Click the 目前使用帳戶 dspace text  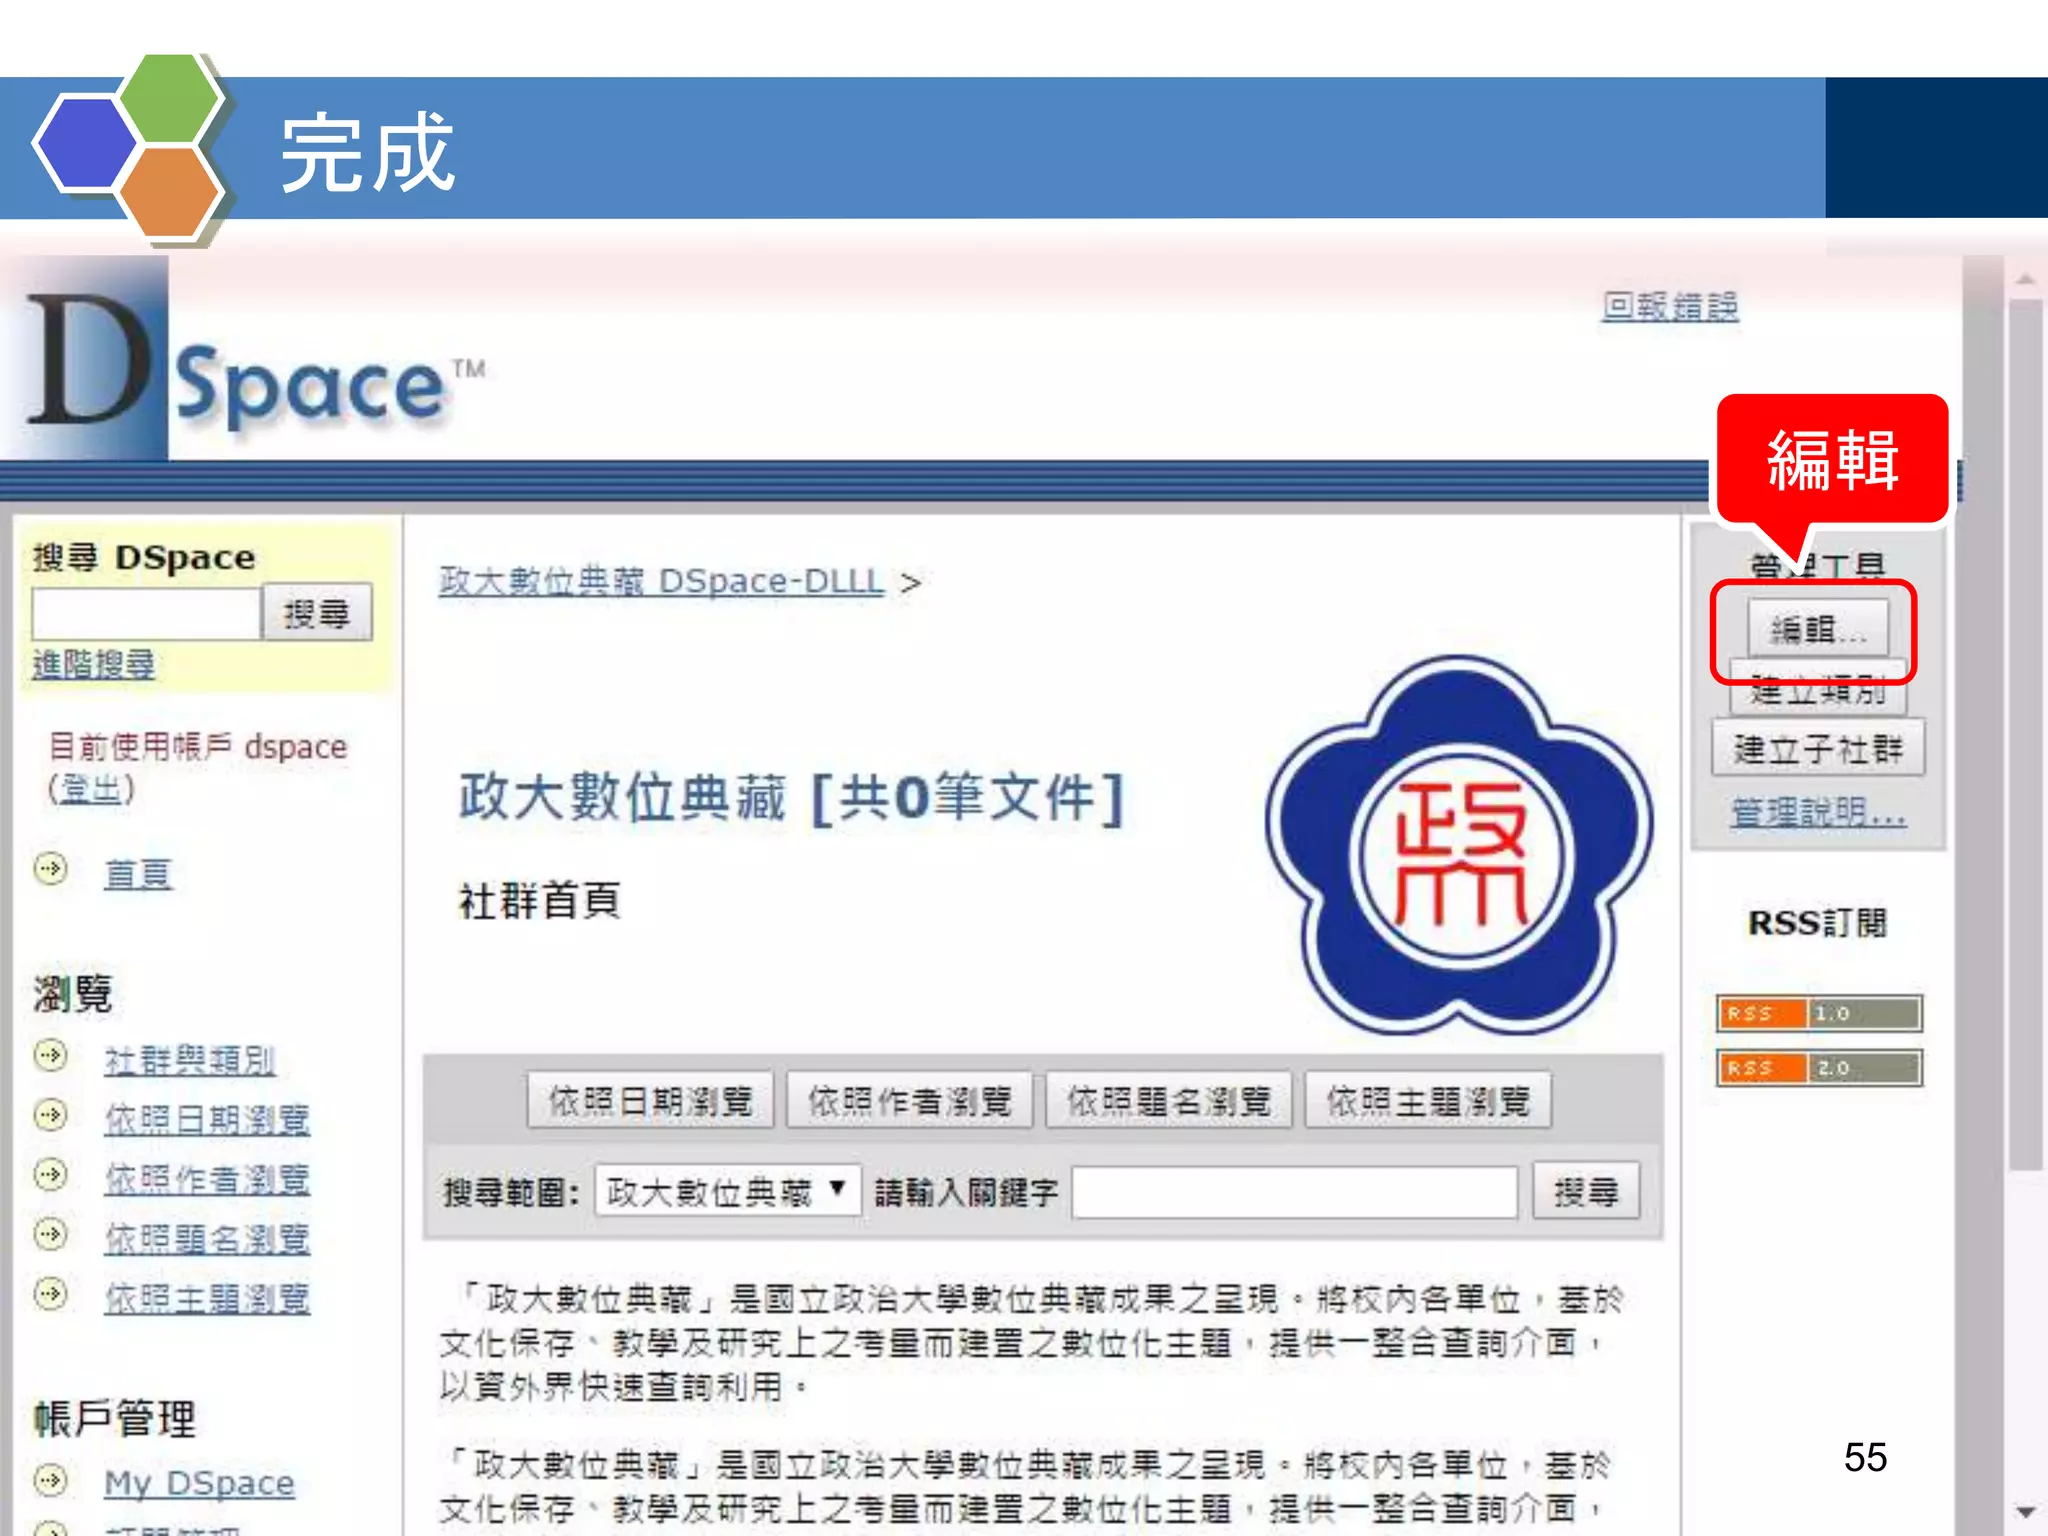(x=198, y=747)
